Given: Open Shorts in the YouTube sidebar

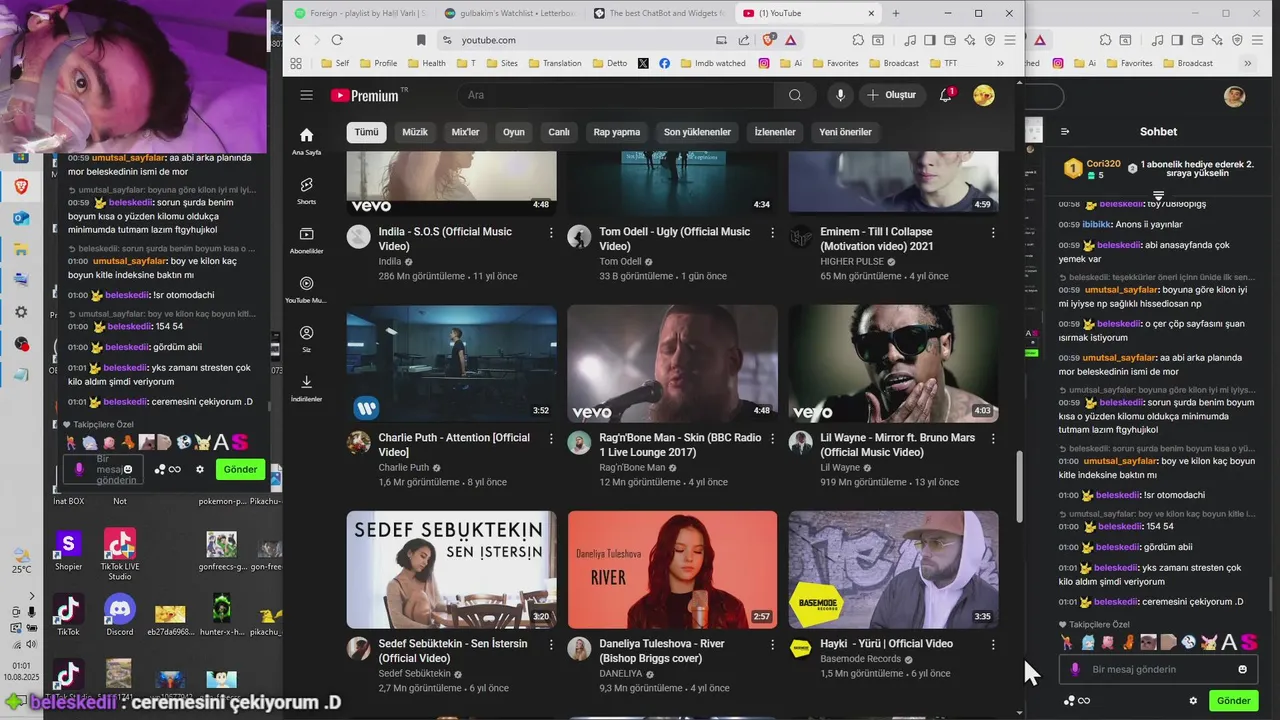Looking at the screenshot, I should [x=306, y=190].
